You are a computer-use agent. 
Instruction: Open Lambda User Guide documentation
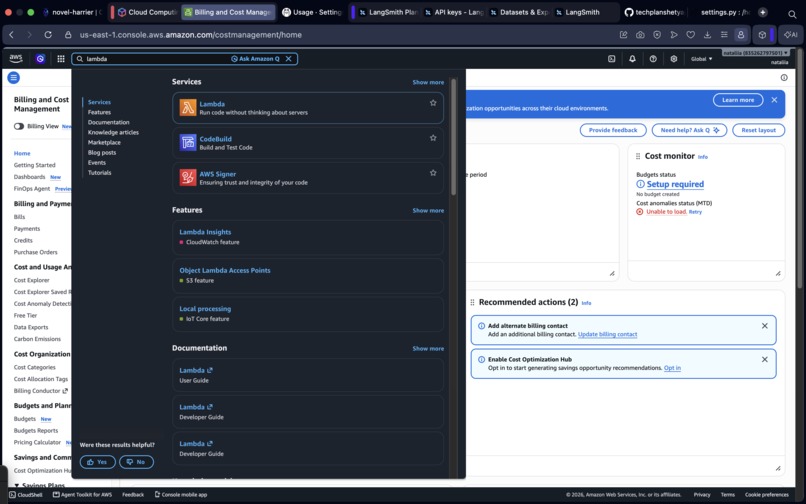coord(196,370)
